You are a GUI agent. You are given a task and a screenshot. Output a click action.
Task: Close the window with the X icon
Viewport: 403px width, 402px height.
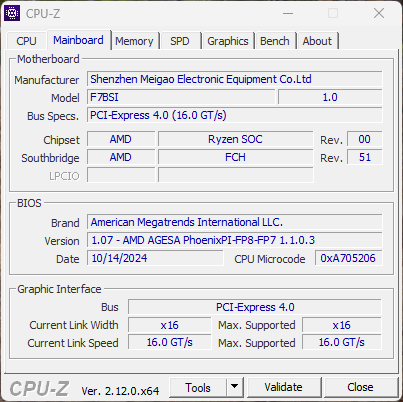point(379,13)
